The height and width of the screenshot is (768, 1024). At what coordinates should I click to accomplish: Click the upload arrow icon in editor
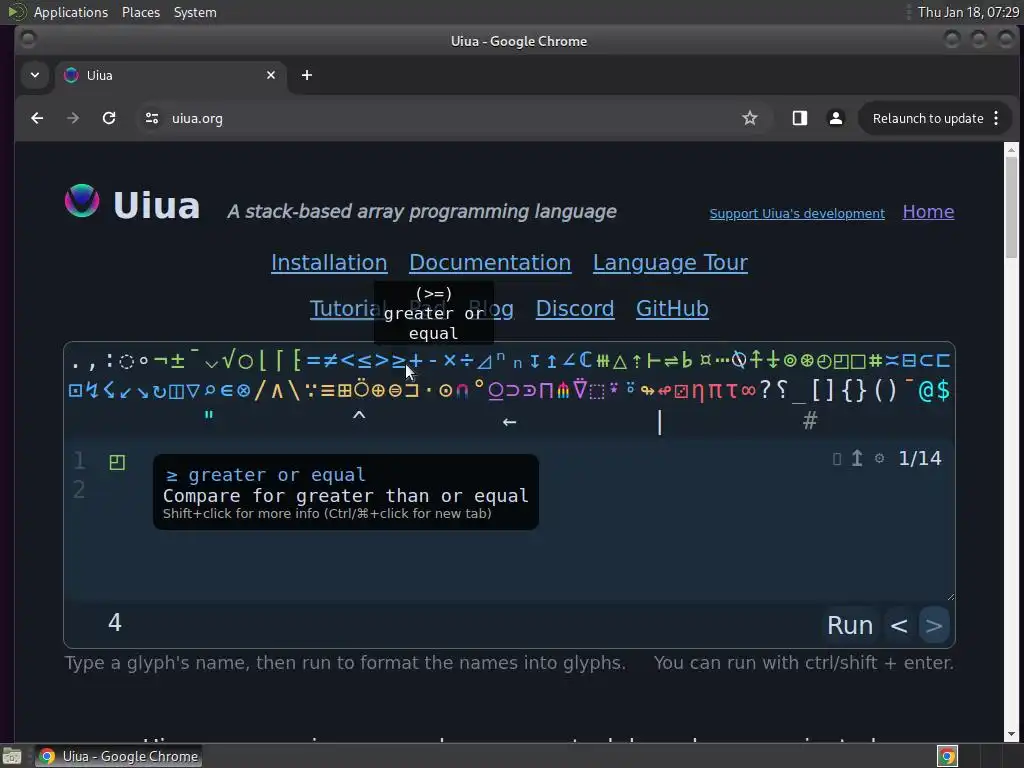pos(857,458)
